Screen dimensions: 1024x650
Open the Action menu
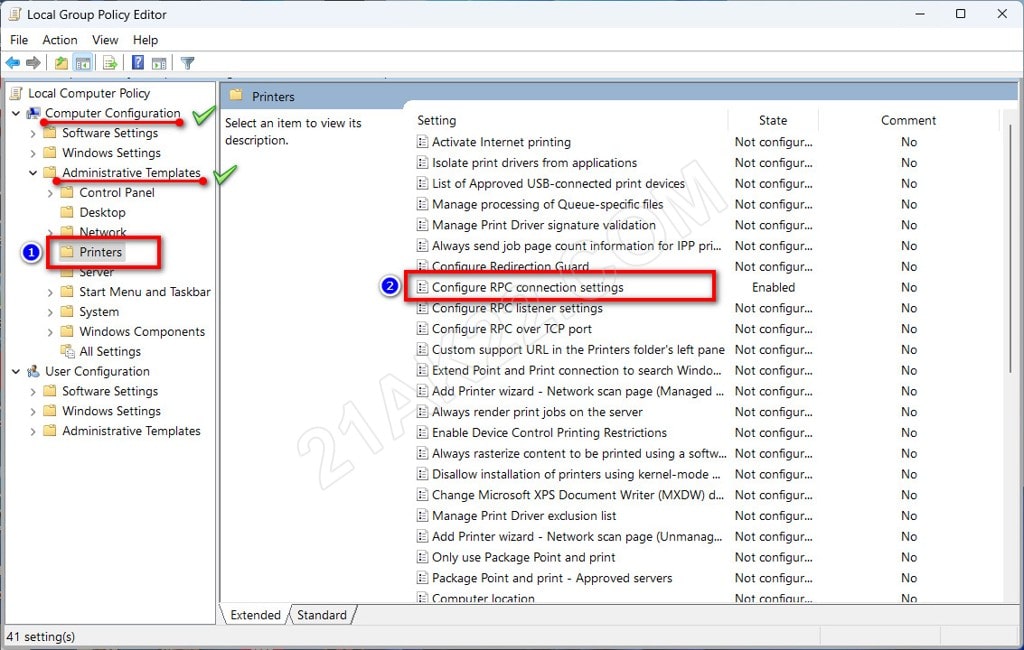[x=59, y=40]
